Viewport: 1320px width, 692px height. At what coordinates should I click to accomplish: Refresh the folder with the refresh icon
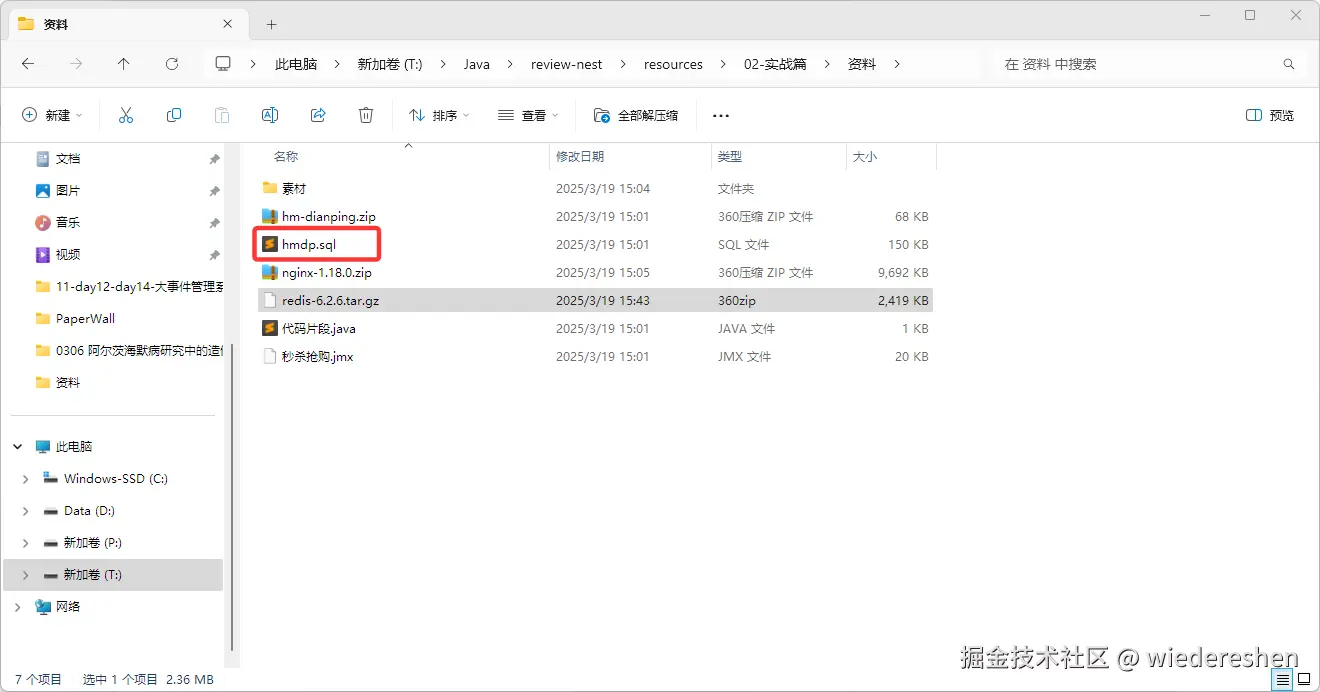(171, 64)
